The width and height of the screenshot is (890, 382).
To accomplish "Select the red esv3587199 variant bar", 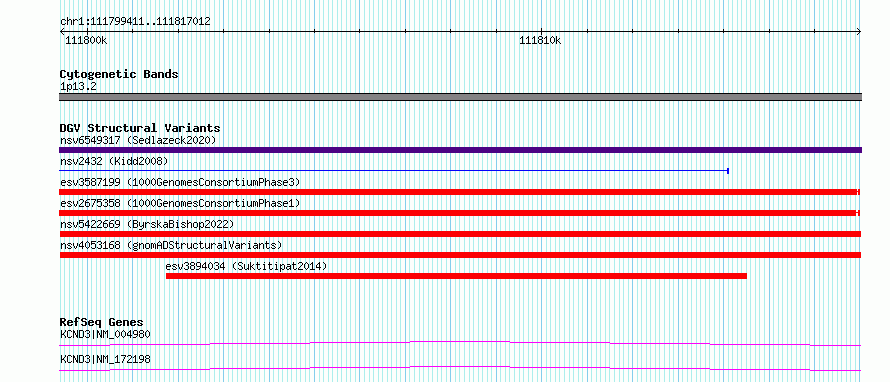I will tap(459, 192).
